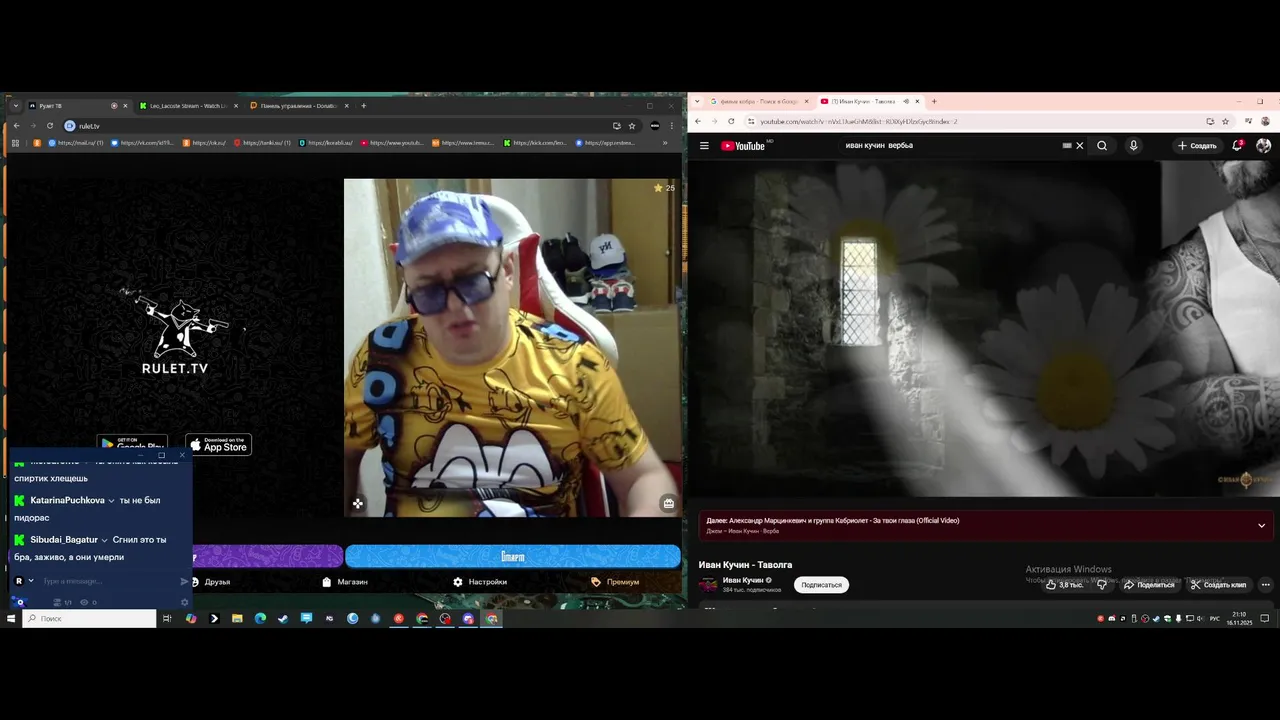Expand KatarinaPuchkova user options chevron
1280x720 pixels.
coord(111,500)
